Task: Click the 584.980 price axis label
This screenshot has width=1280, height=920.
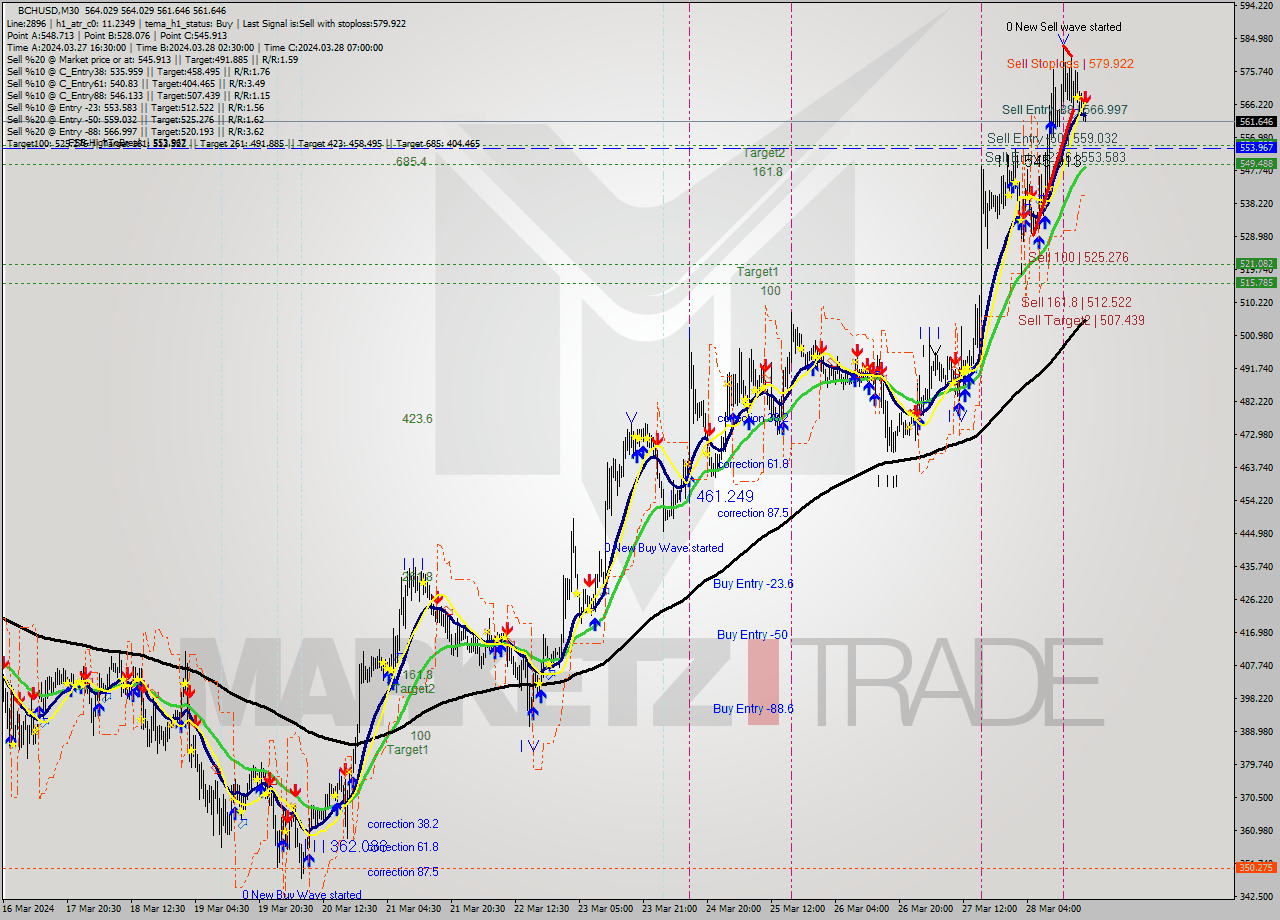Action: point(1257,39)
